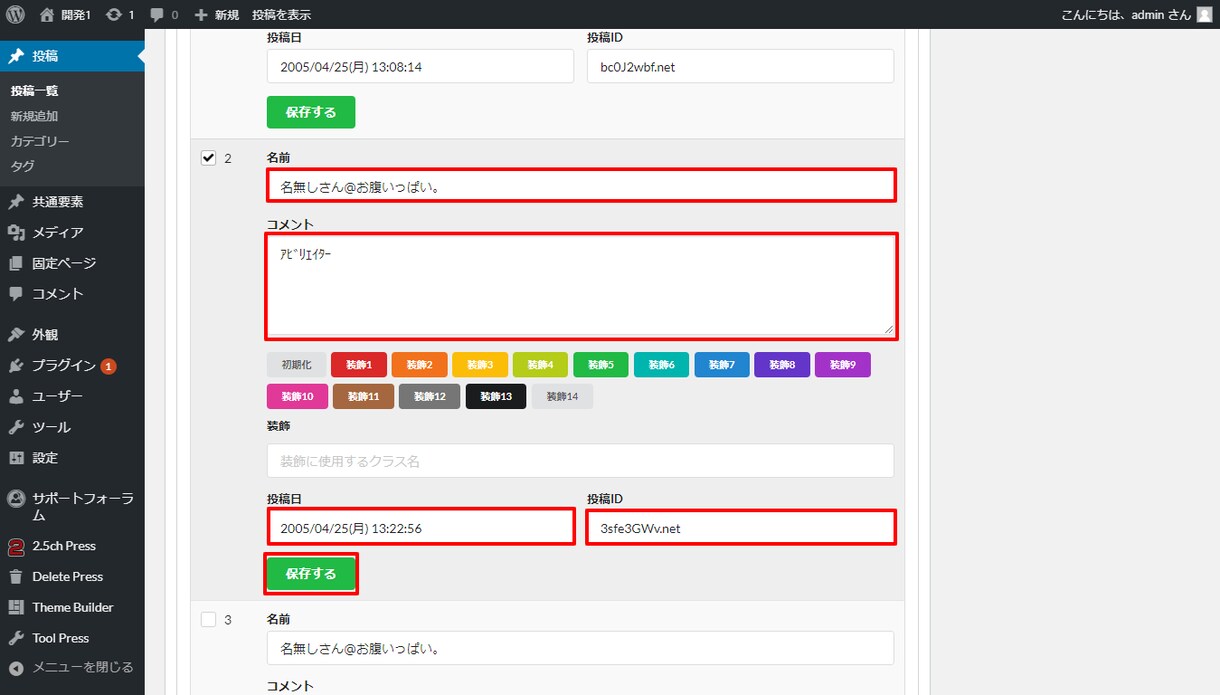Open the プラグイン menu with update badge
The image size is (1220, 695).
[72, 366]
